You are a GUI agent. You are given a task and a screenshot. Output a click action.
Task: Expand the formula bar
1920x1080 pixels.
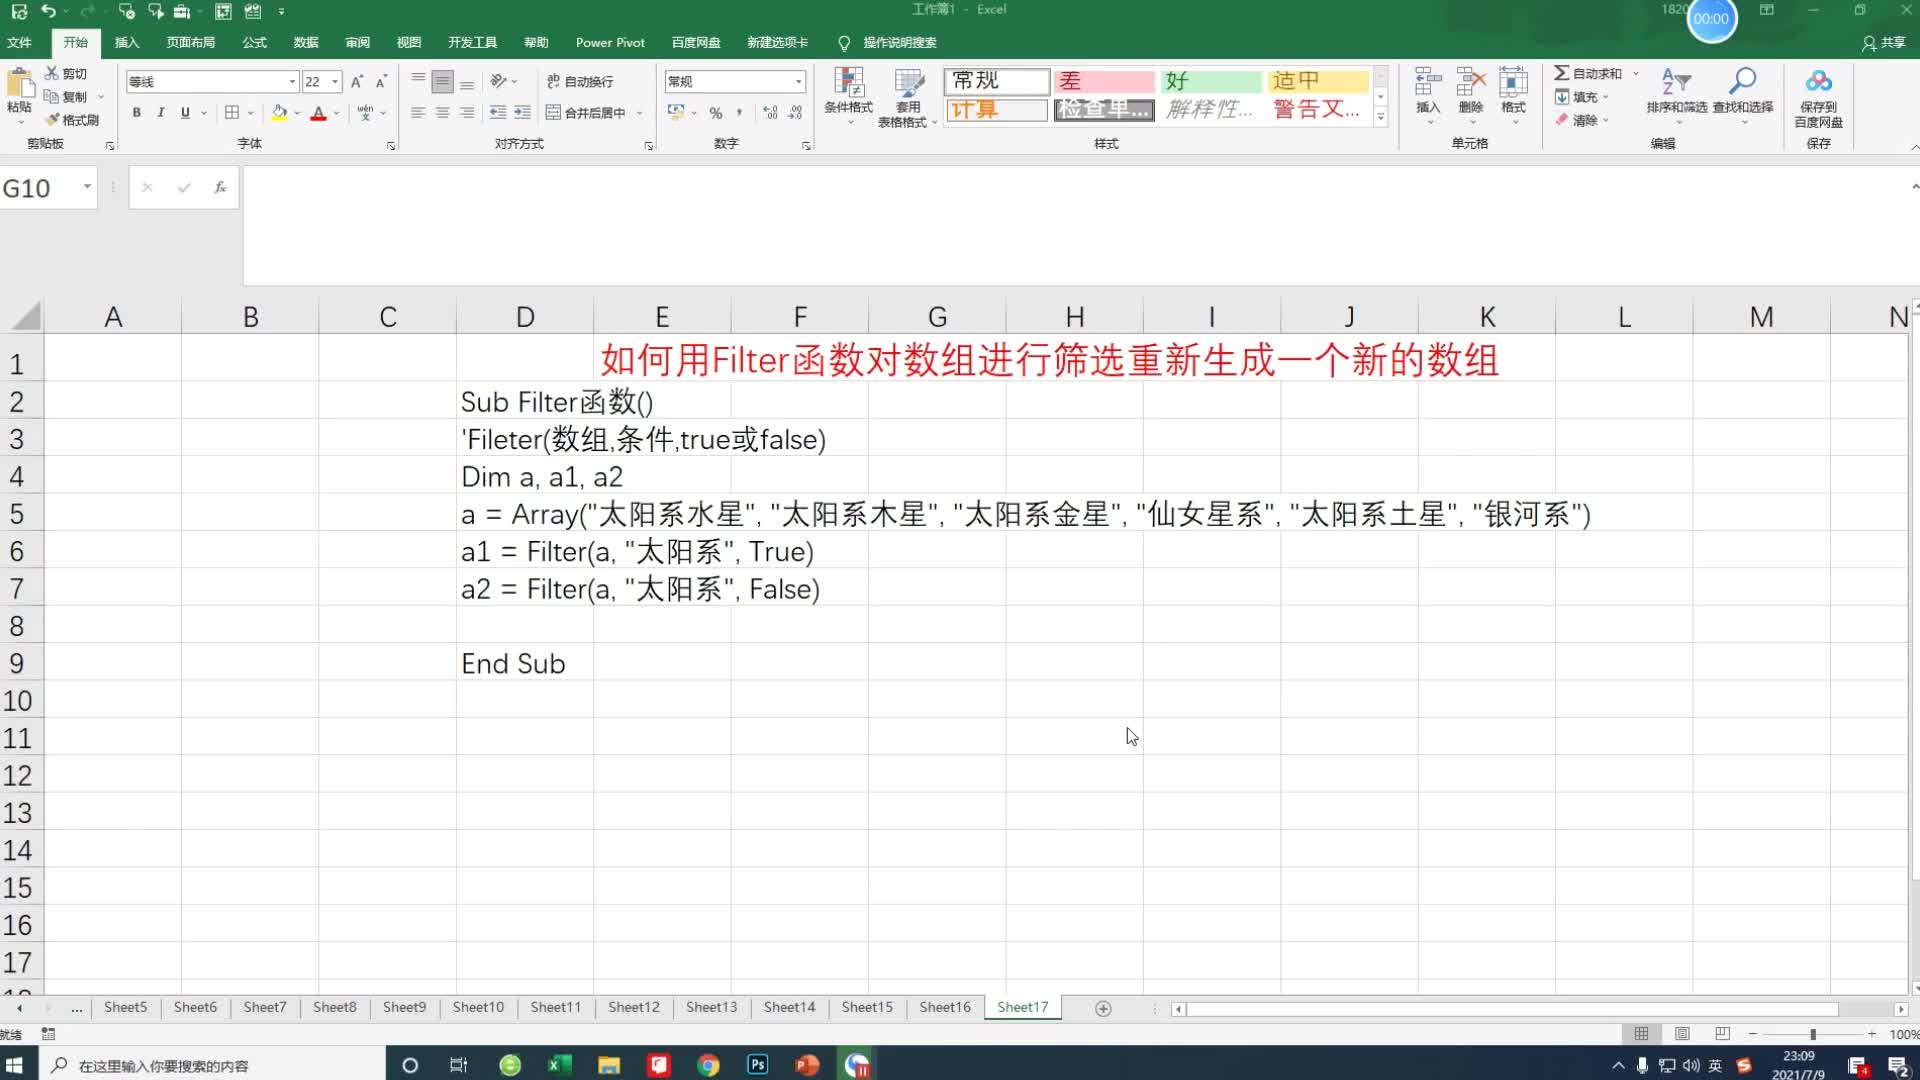1914,187
